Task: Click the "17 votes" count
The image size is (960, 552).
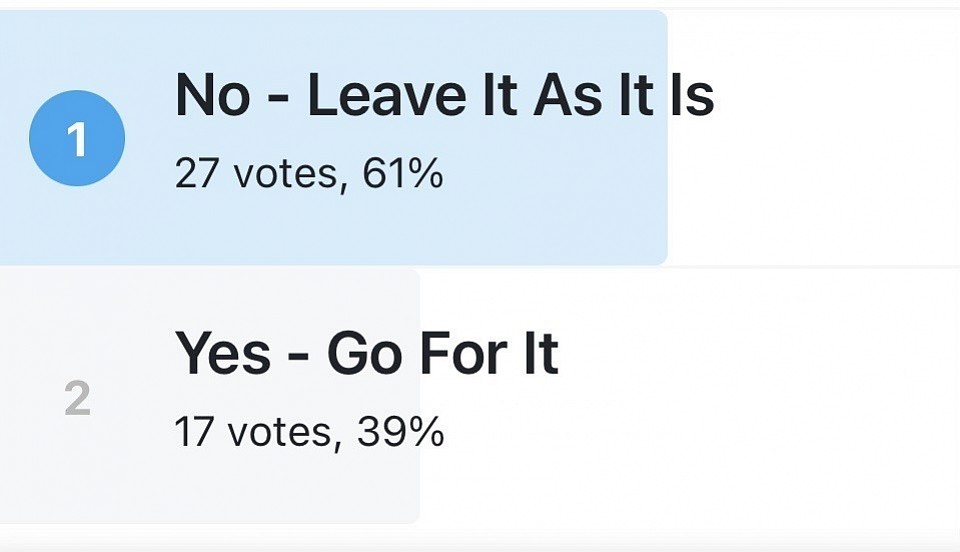Action: (x=254, y=432)
